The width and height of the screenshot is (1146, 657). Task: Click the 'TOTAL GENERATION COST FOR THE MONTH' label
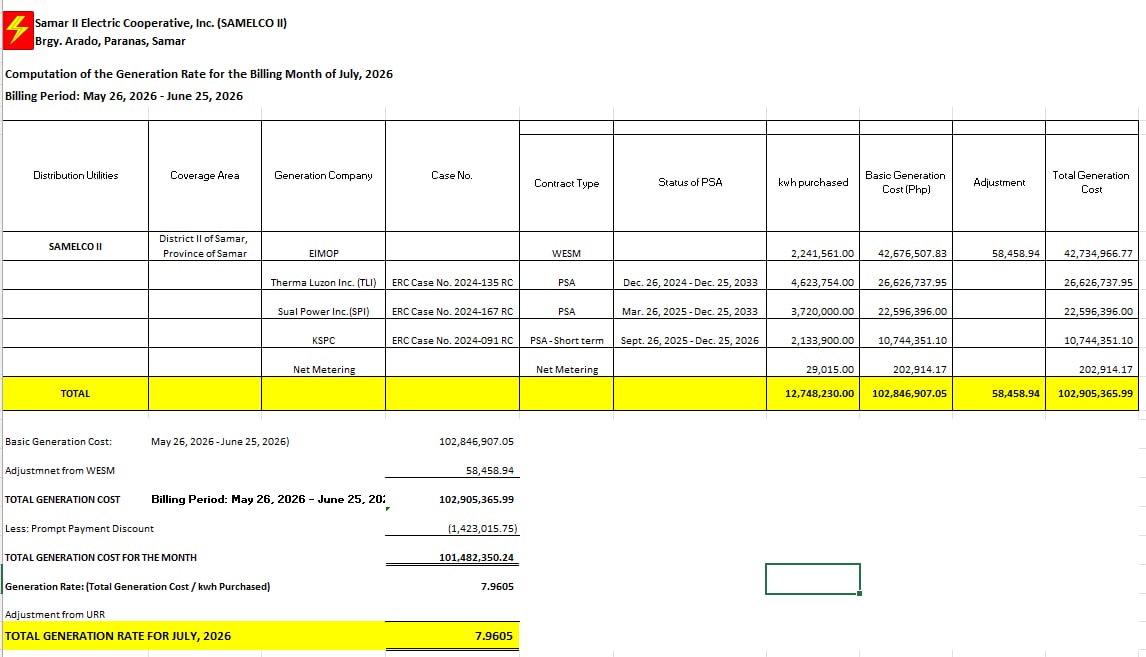101,558
